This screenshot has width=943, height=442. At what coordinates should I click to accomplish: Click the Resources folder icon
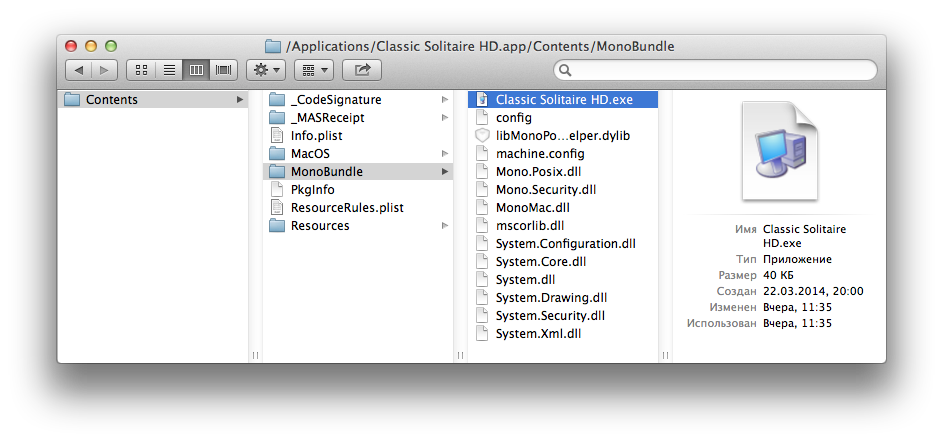(277, 226)
